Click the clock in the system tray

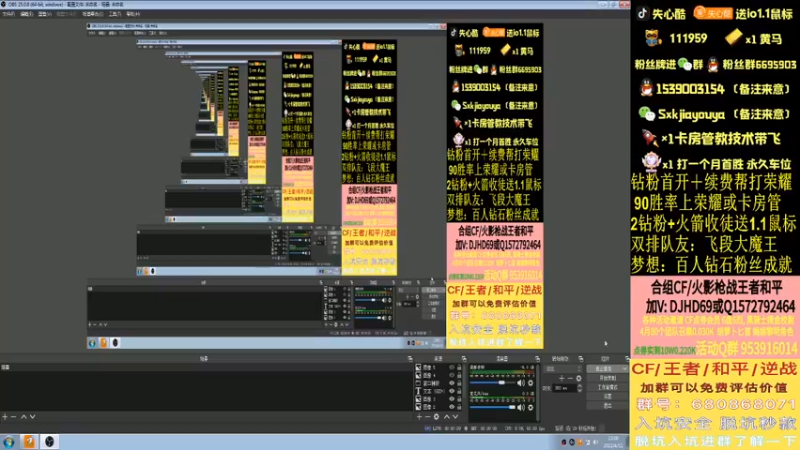click(613, 442)
